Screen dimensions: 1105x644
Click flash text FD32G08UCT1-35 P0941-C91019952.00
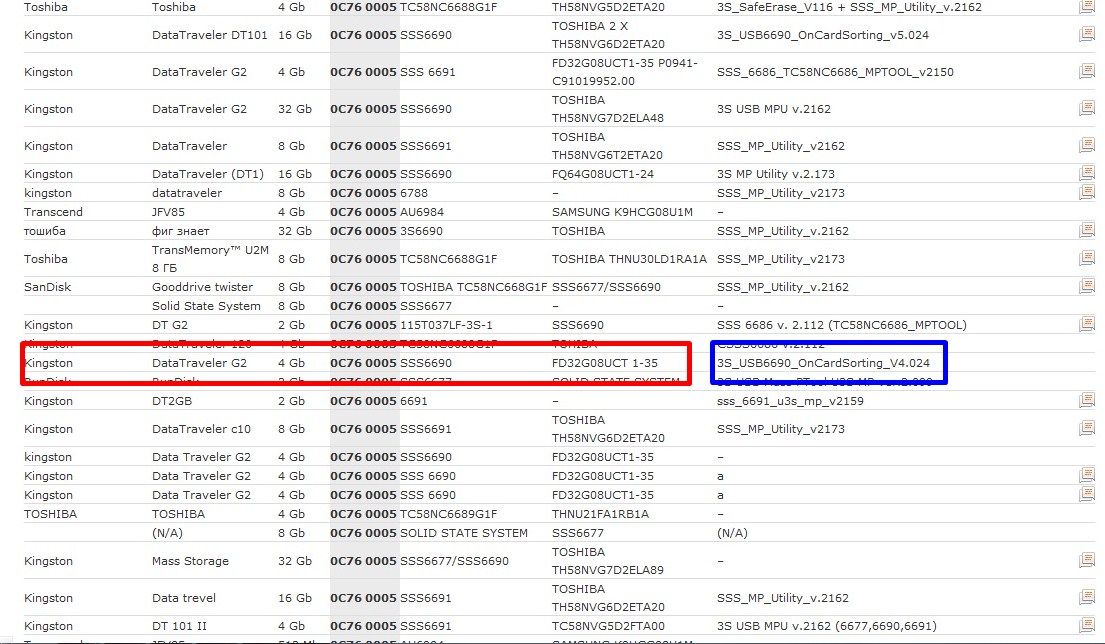[x=624, y=72]
